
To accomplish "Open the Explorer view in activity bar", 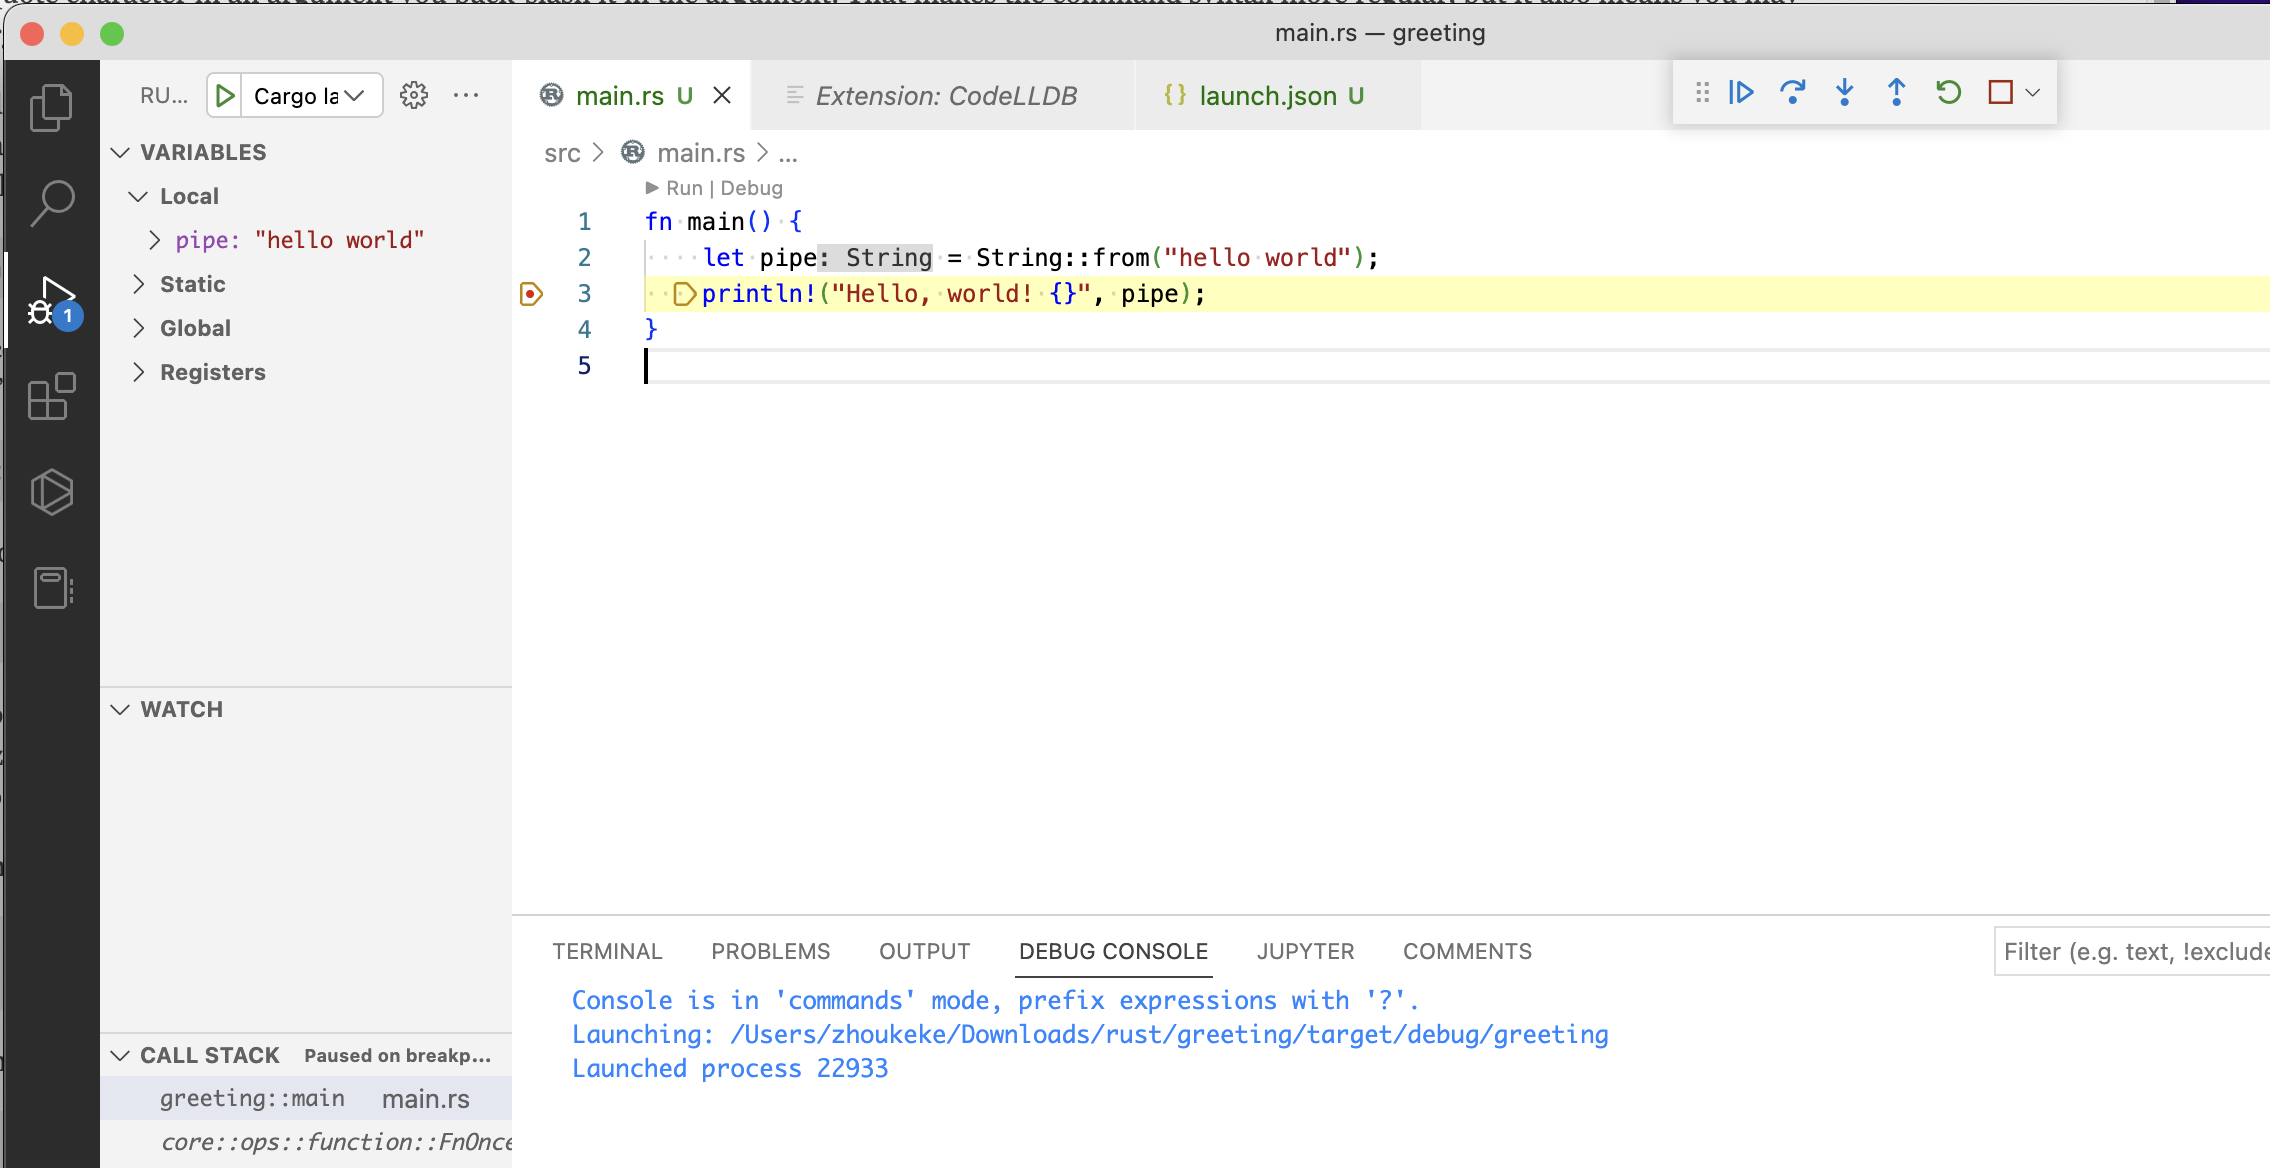I will pos(51,107).
